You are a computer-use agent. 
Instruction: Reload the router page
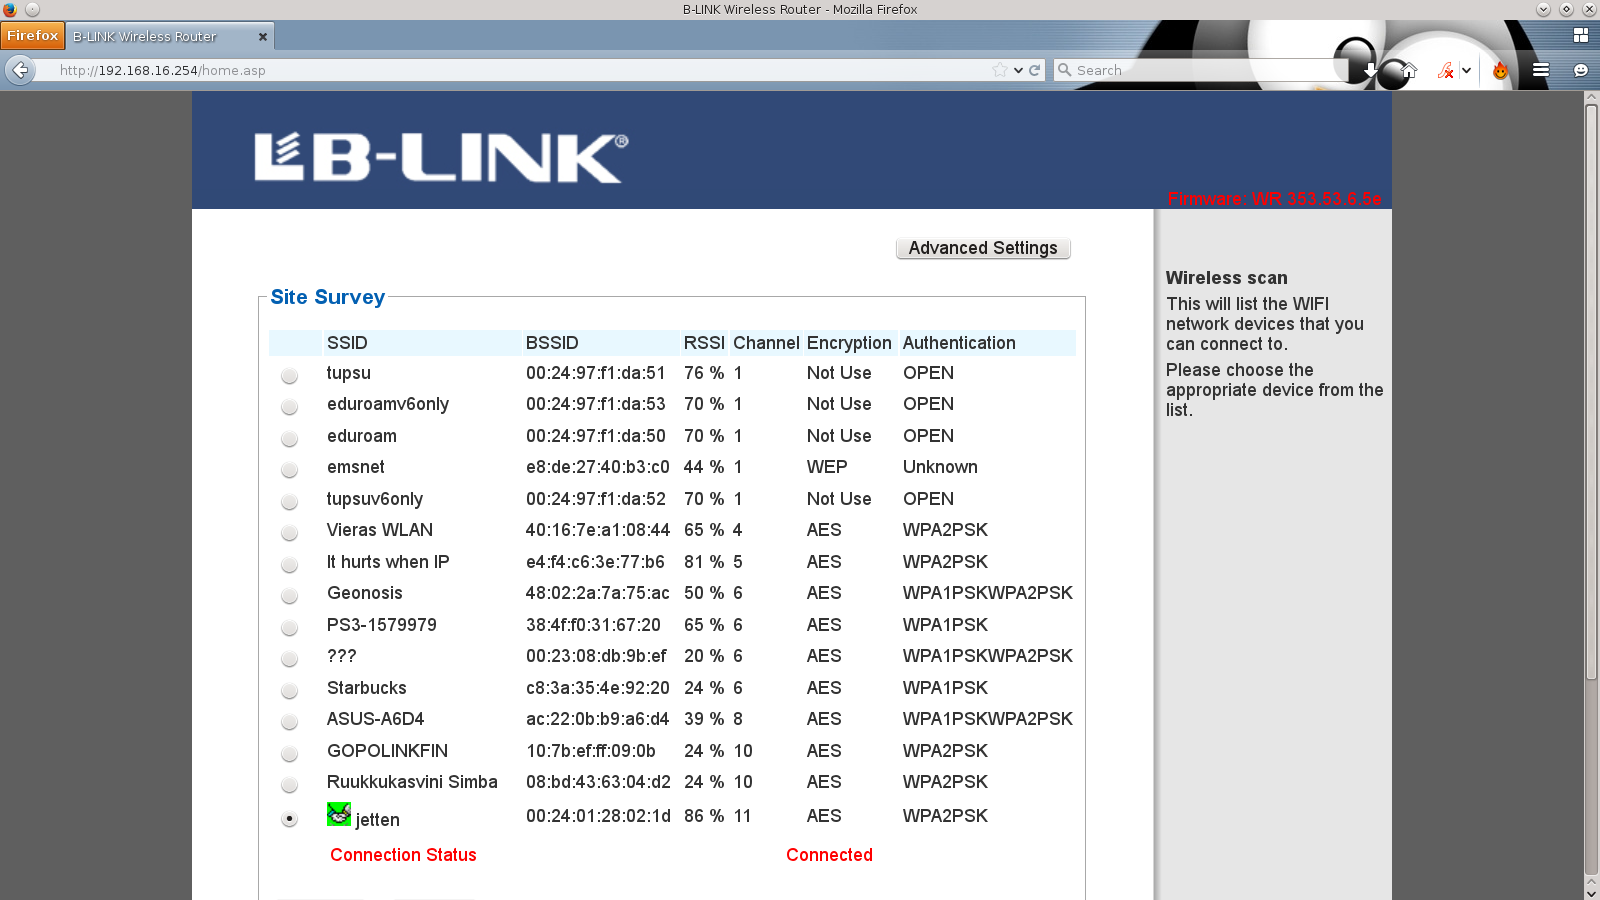1035,70
